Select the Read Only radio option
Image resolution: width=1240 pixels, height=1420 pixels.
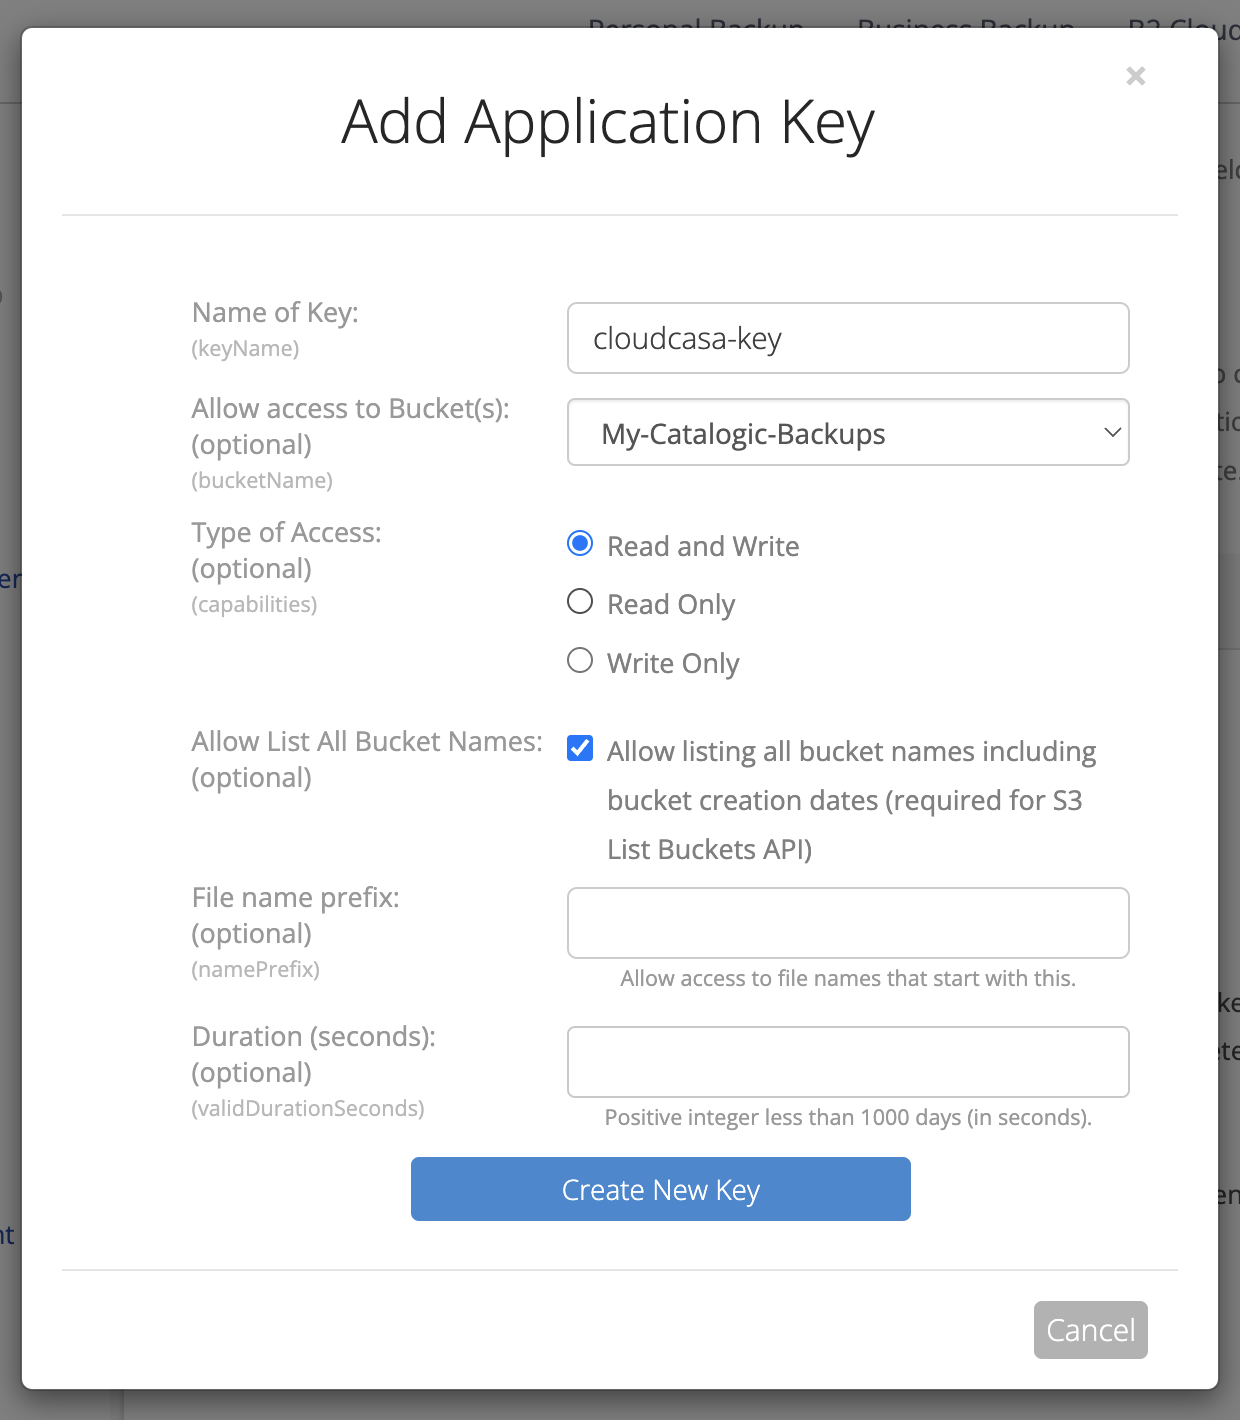coord(580,601)
